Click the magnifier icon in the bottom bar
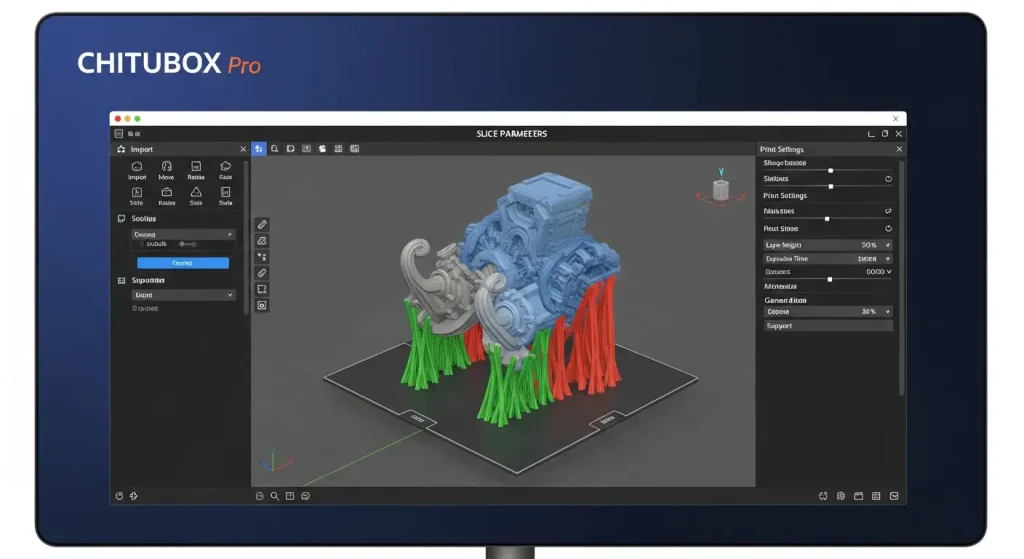The height and width of the screenshot is (559, 1024). (275, 496)
